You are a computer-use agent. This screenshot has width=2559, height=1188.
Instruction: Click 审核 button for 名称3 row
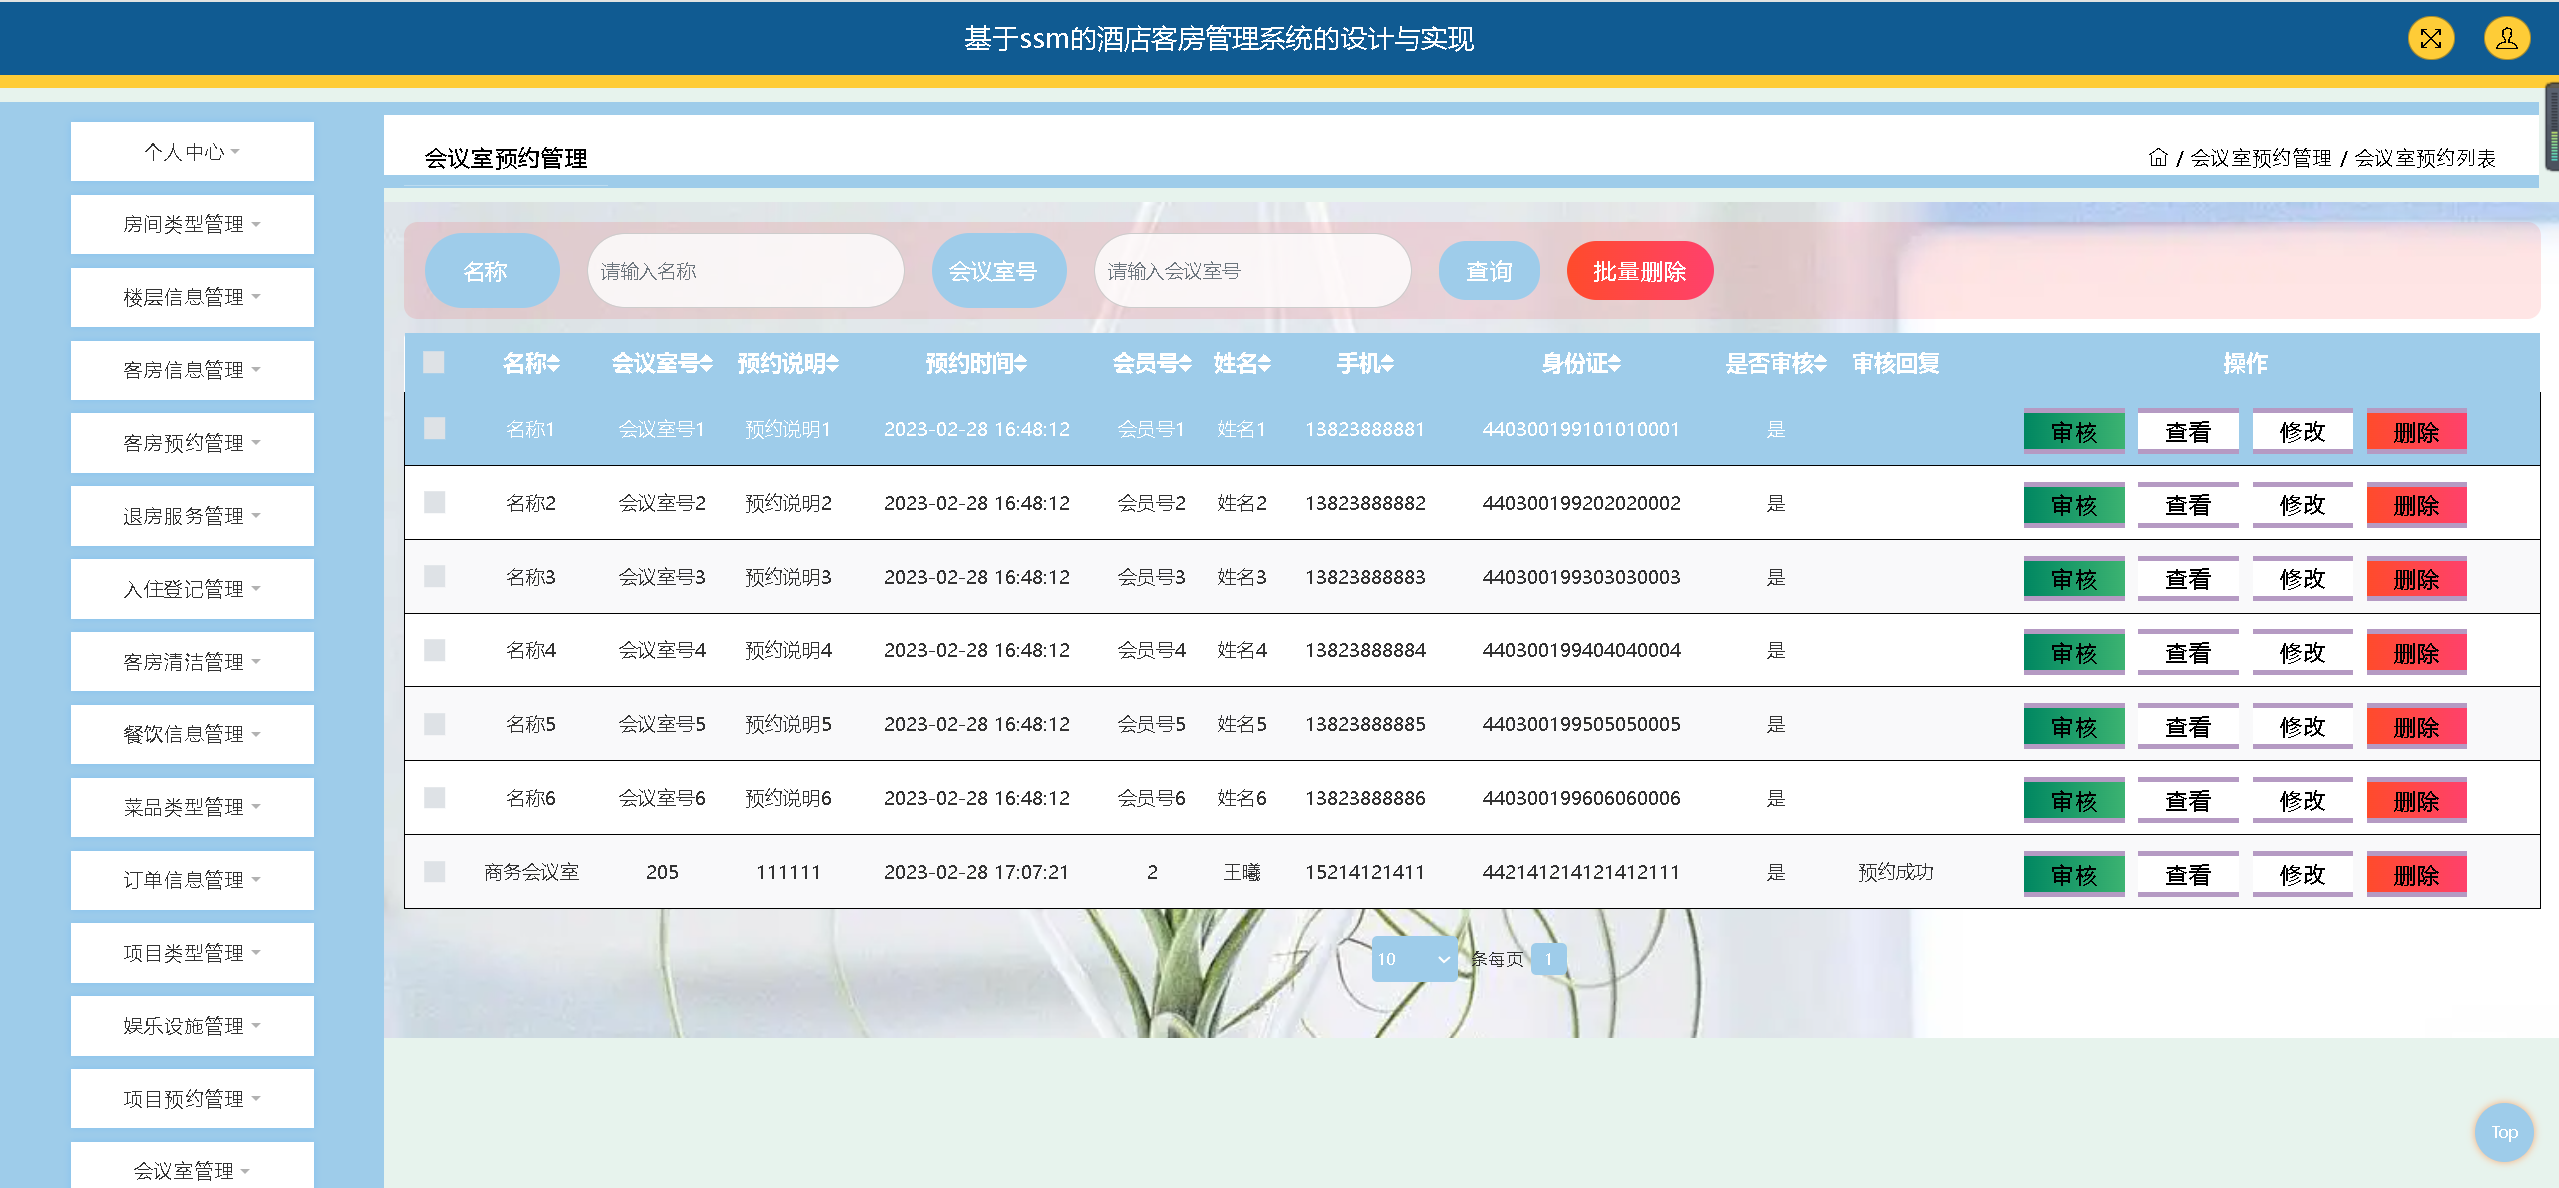pyautogui.click(x=2073, y=579)
